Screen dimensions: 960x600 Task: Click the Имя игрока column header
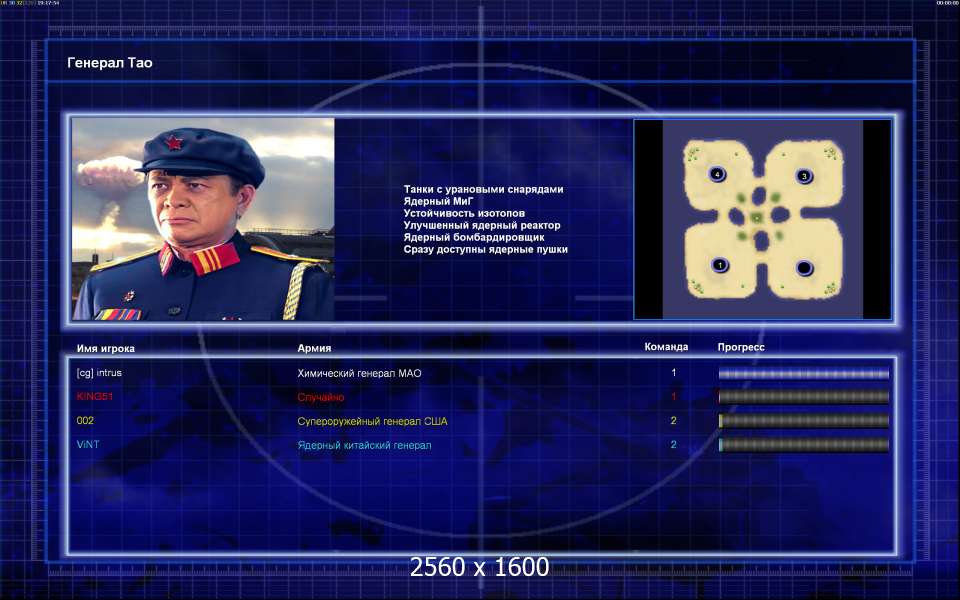(x=106, y=348)
